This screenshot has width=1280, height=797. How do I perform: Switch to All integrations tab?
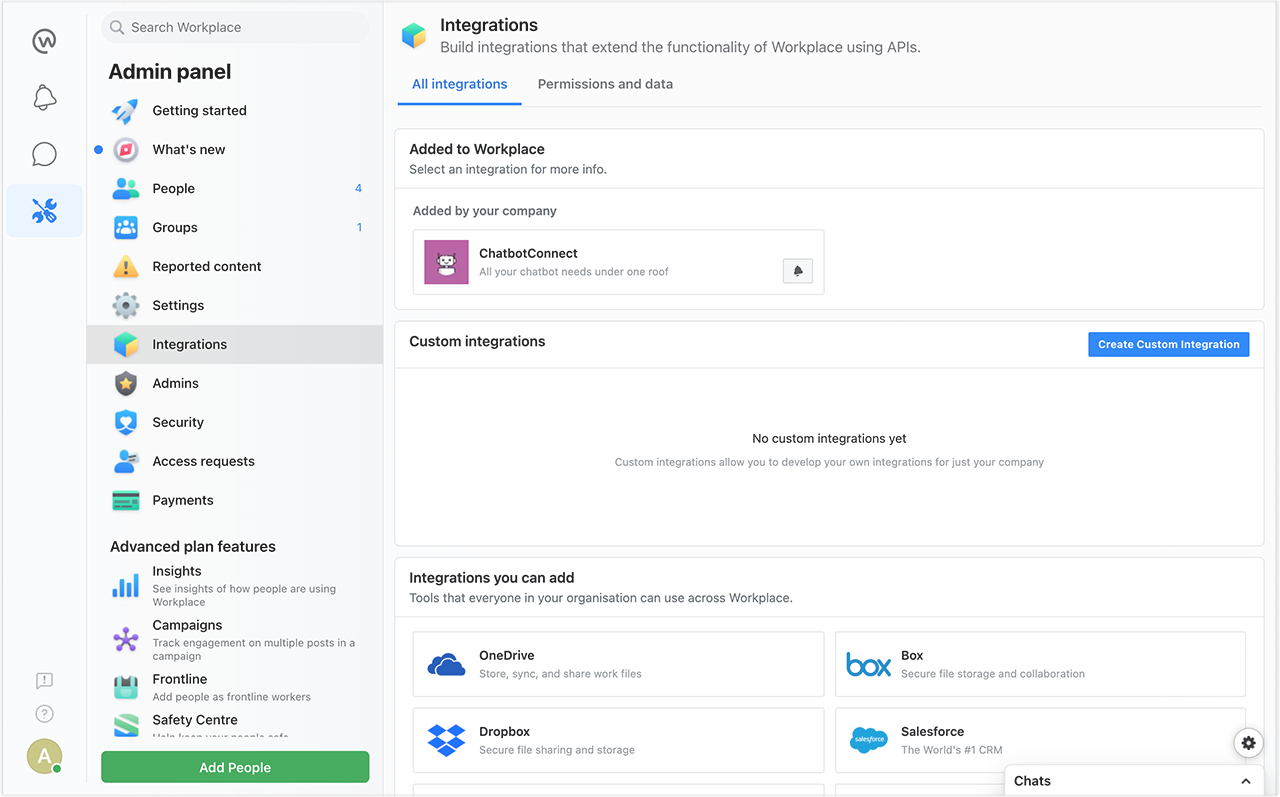(460, 85)
